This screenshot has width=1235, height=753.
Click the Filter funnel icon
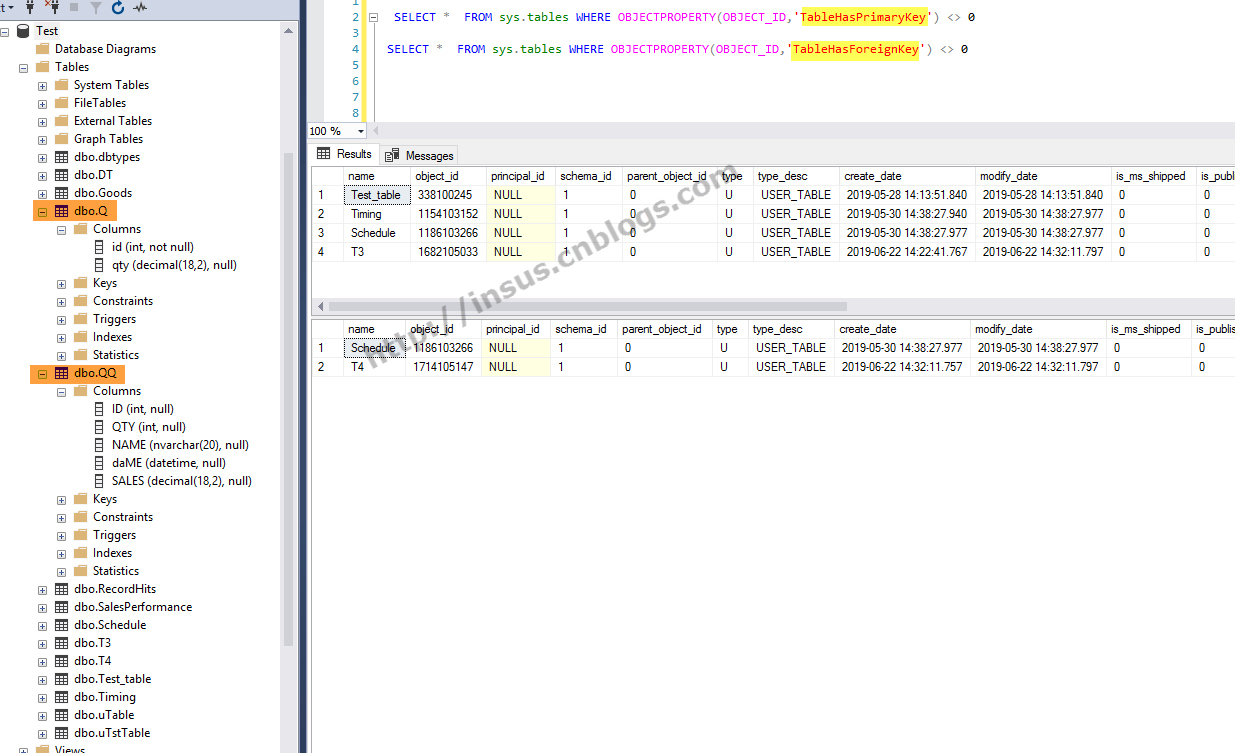click(x=96, y=7)
